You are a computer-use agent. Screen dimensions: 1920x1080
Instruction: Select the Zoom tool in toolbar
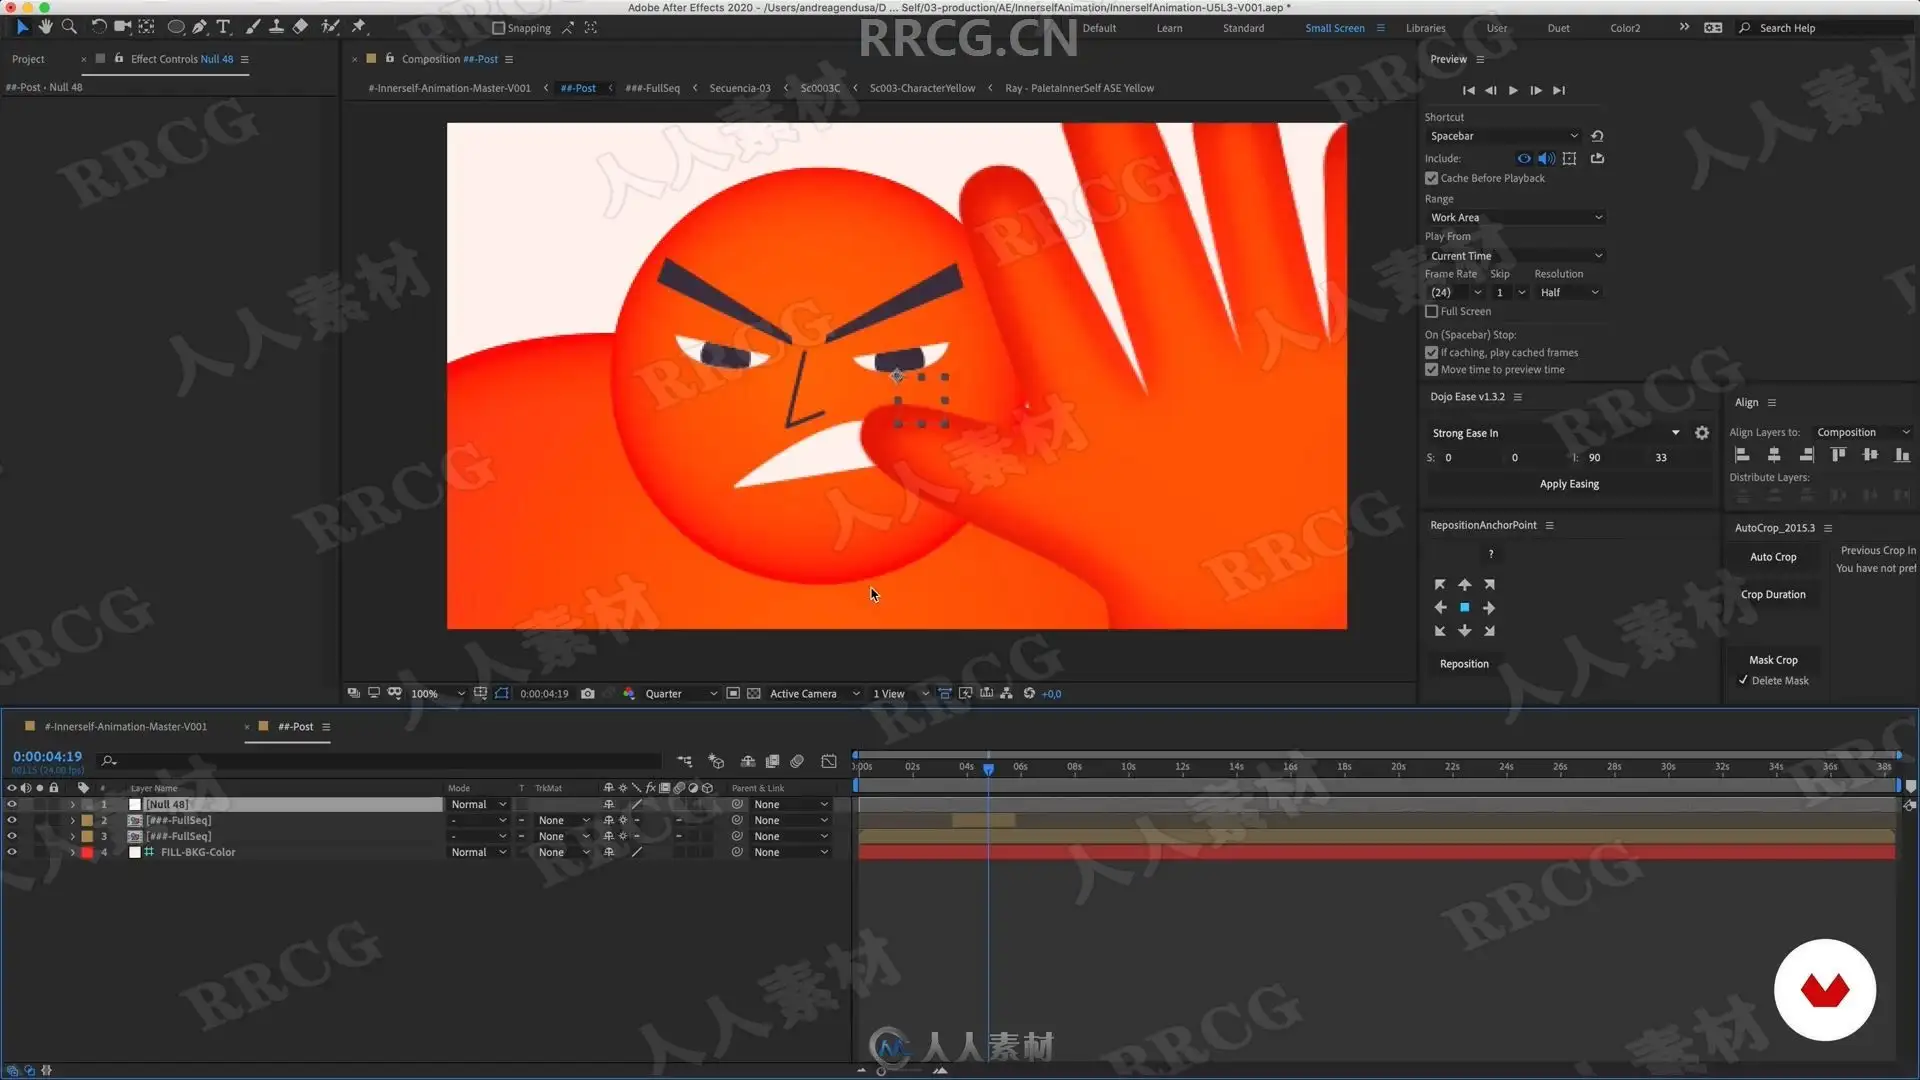69,27
